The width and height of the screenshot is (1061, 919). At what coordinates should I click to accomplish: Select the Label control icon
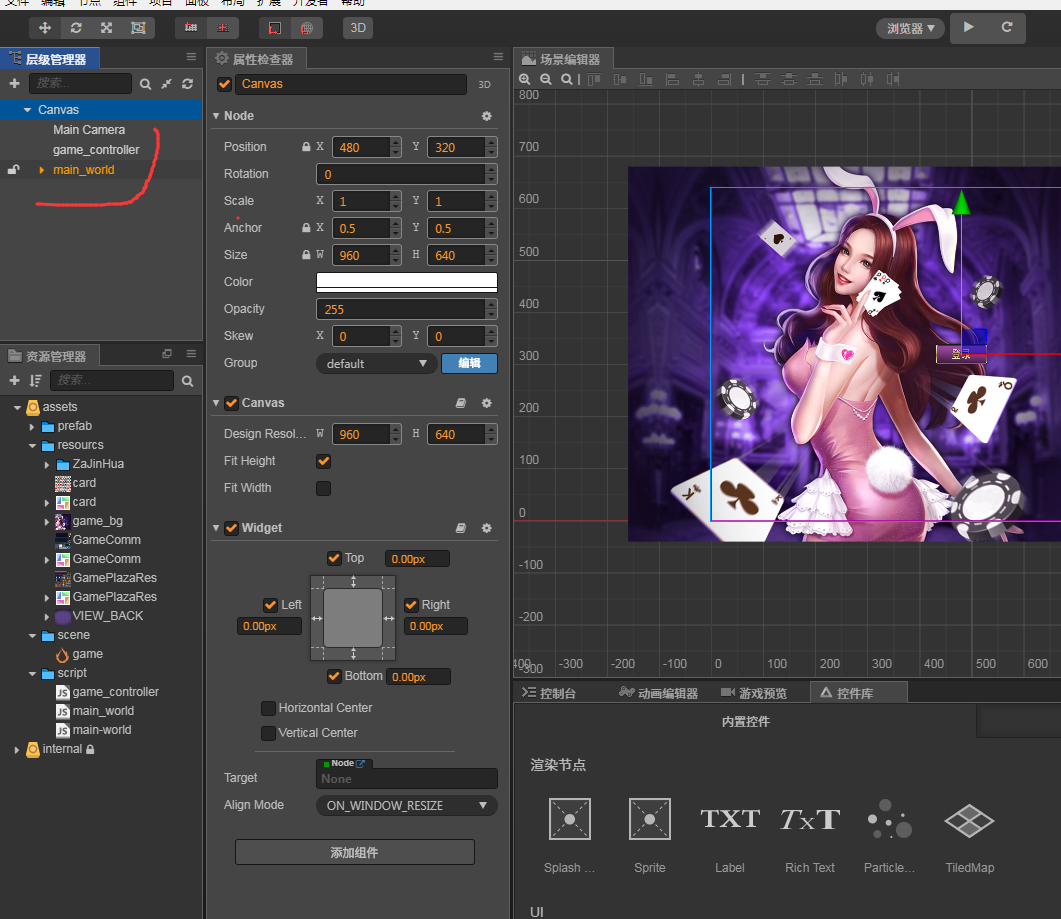[x=729, y=819]
